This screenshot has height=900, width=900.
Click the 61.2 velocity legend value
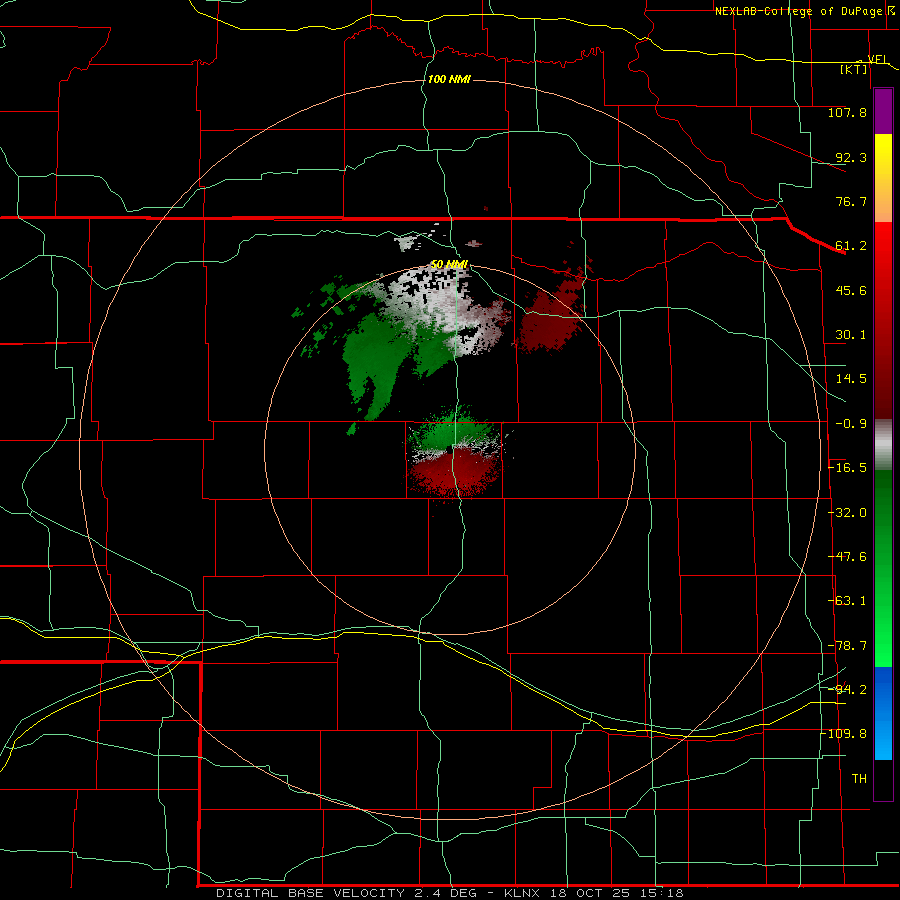pyautogui.click(x=851, y=246)
